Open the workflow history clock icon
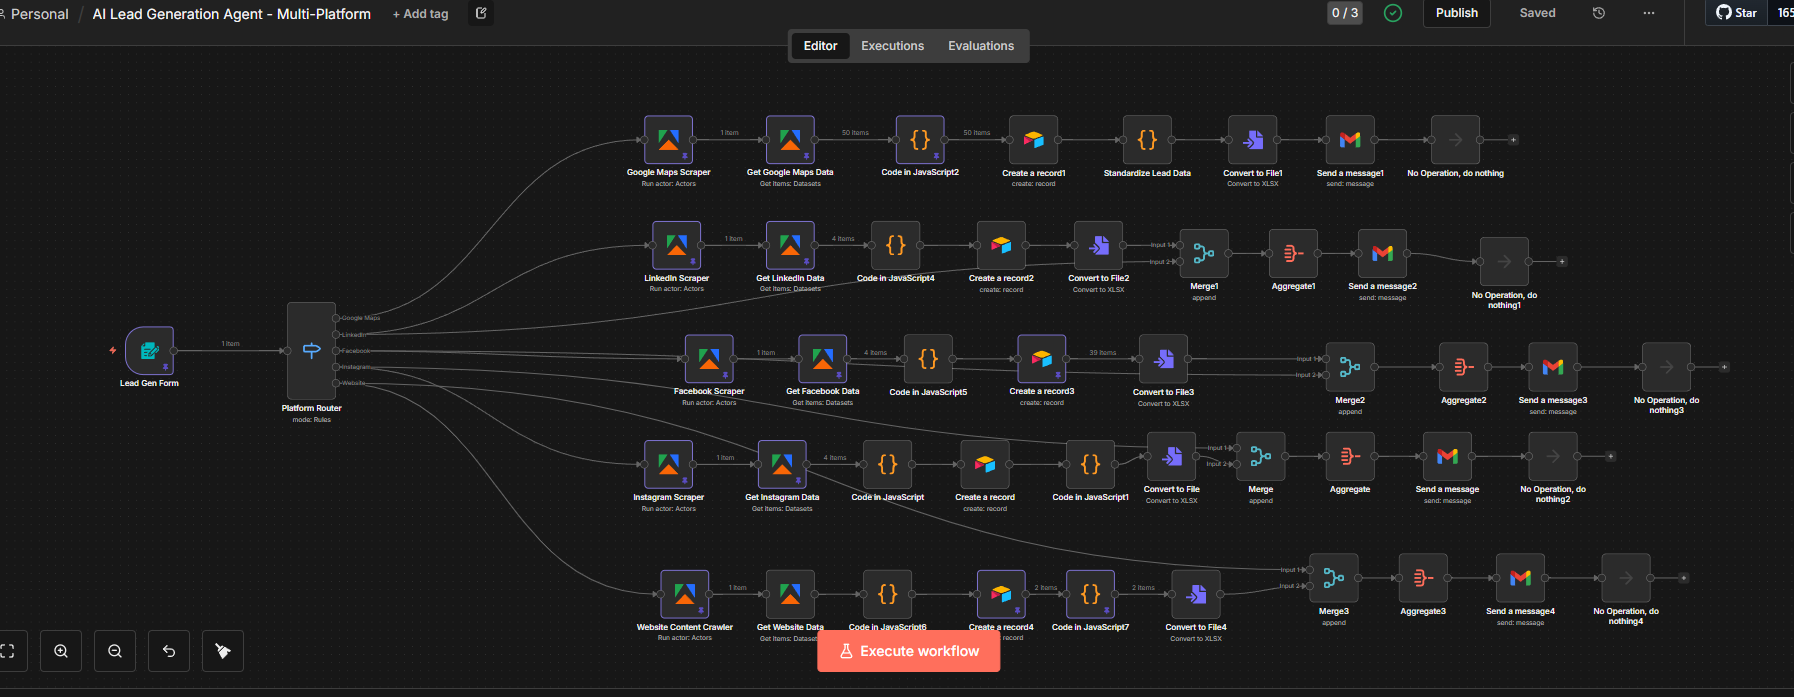Image resolution: width=1794 pixels, height=697 pixels. click(1599, 13)
